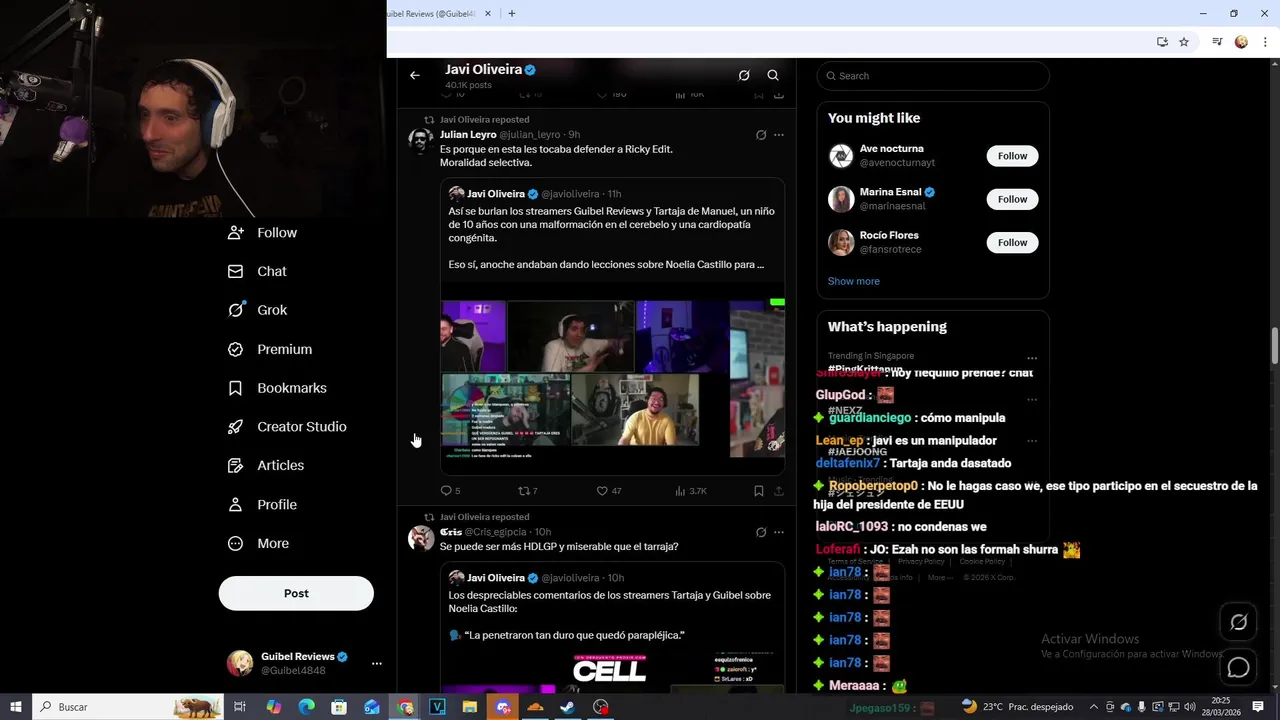1280x720 pixels.
Task: Click Show more under You might like
Action: click(853, 281)
